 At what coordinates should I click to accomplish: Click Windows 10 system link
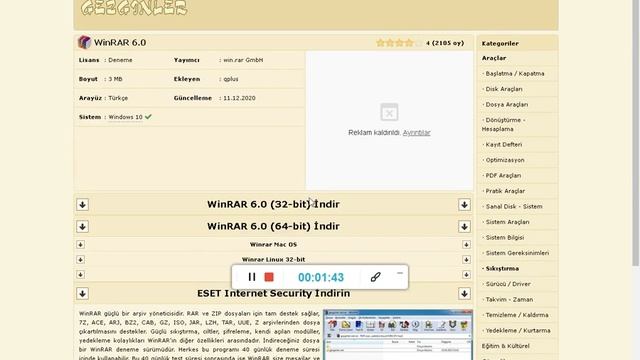[x=125, y=117]
